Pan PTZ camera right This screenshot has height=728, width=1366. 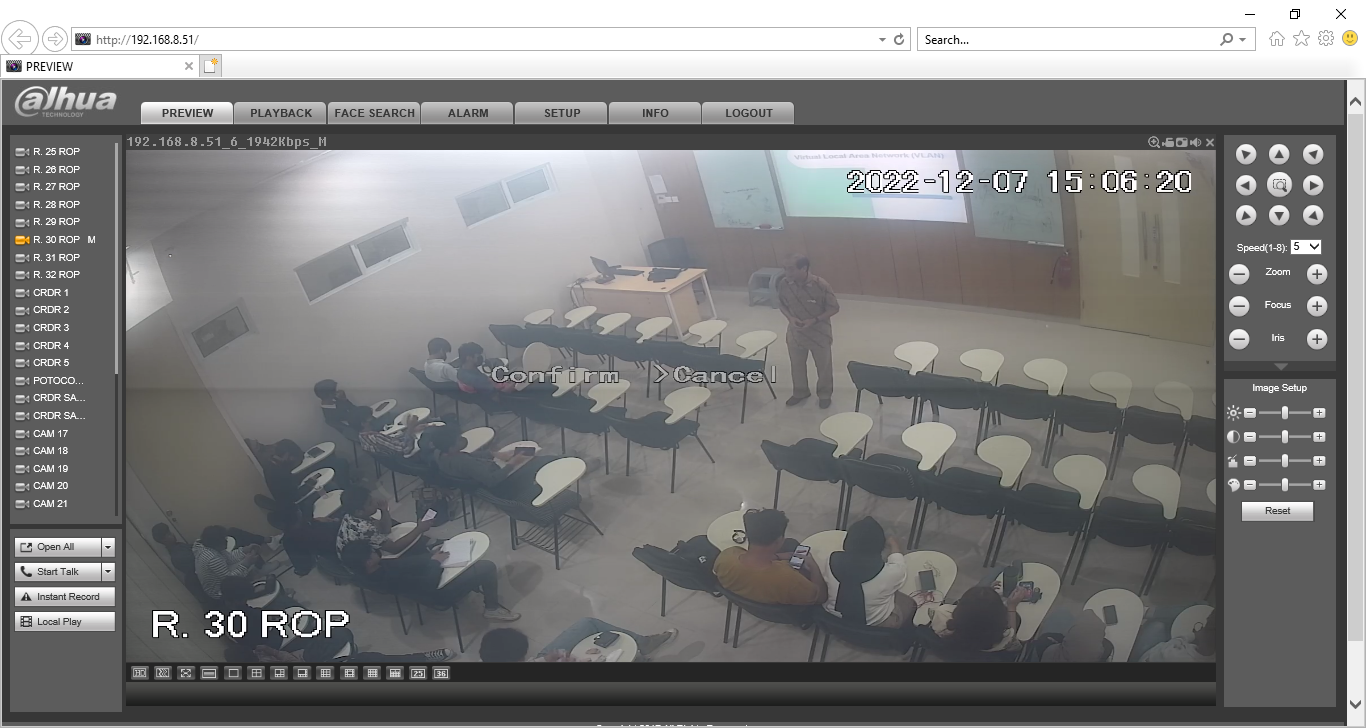click(x=1313, y=185)
